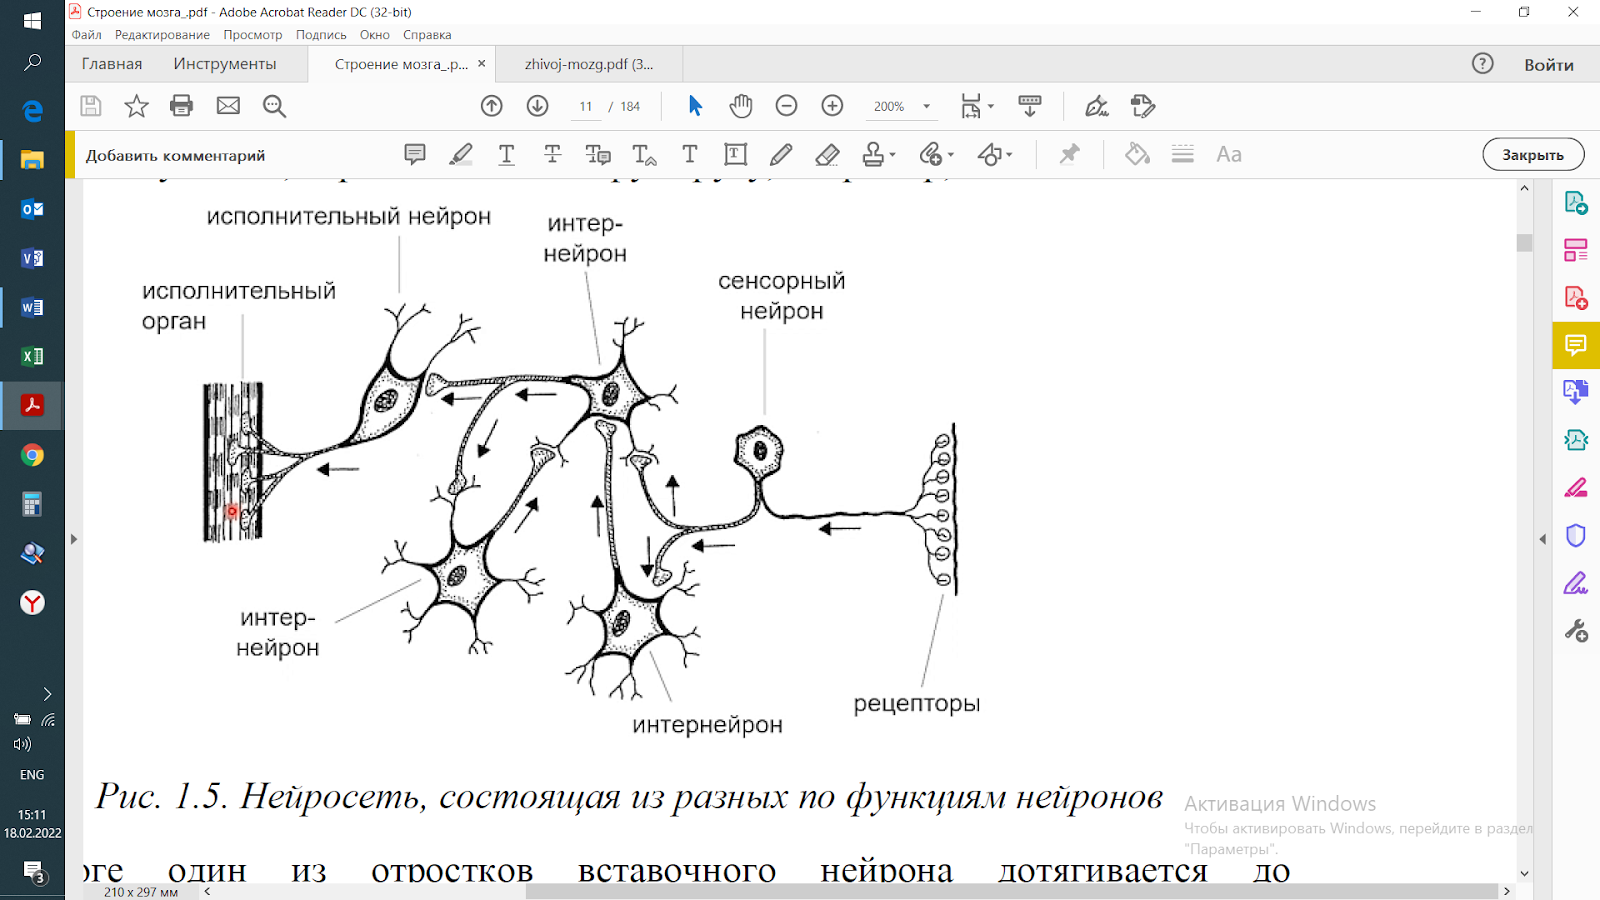The height and width of the screenshot is (900, 1600).
Task: Open the Редактирование menu
Action: click(162, 35)
